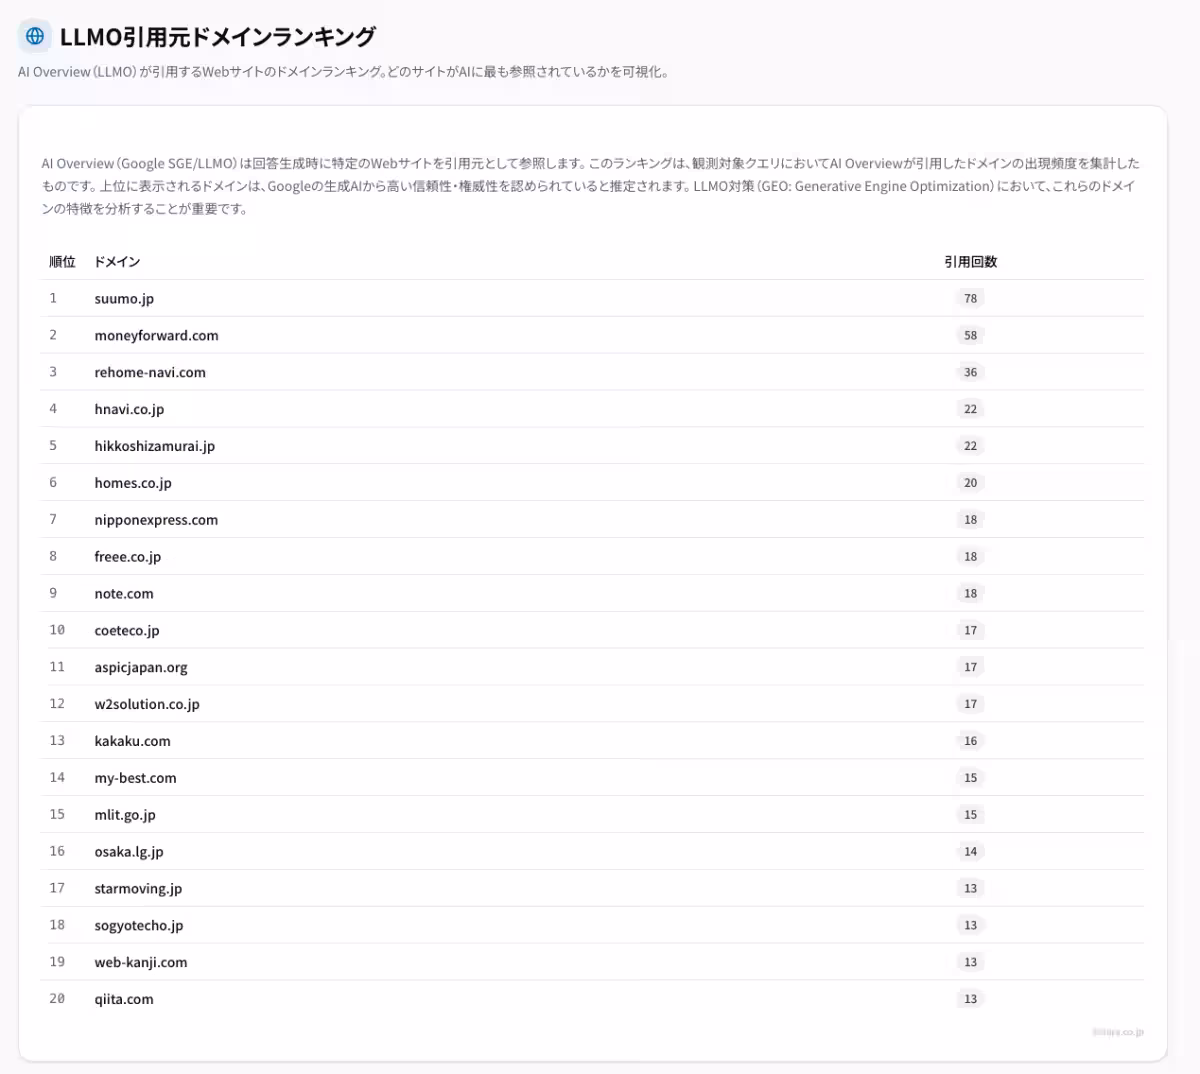1200x1074 pixels.
Task: Click rank number 15 in mlit.go.jp row
Action: pos(57,815)
